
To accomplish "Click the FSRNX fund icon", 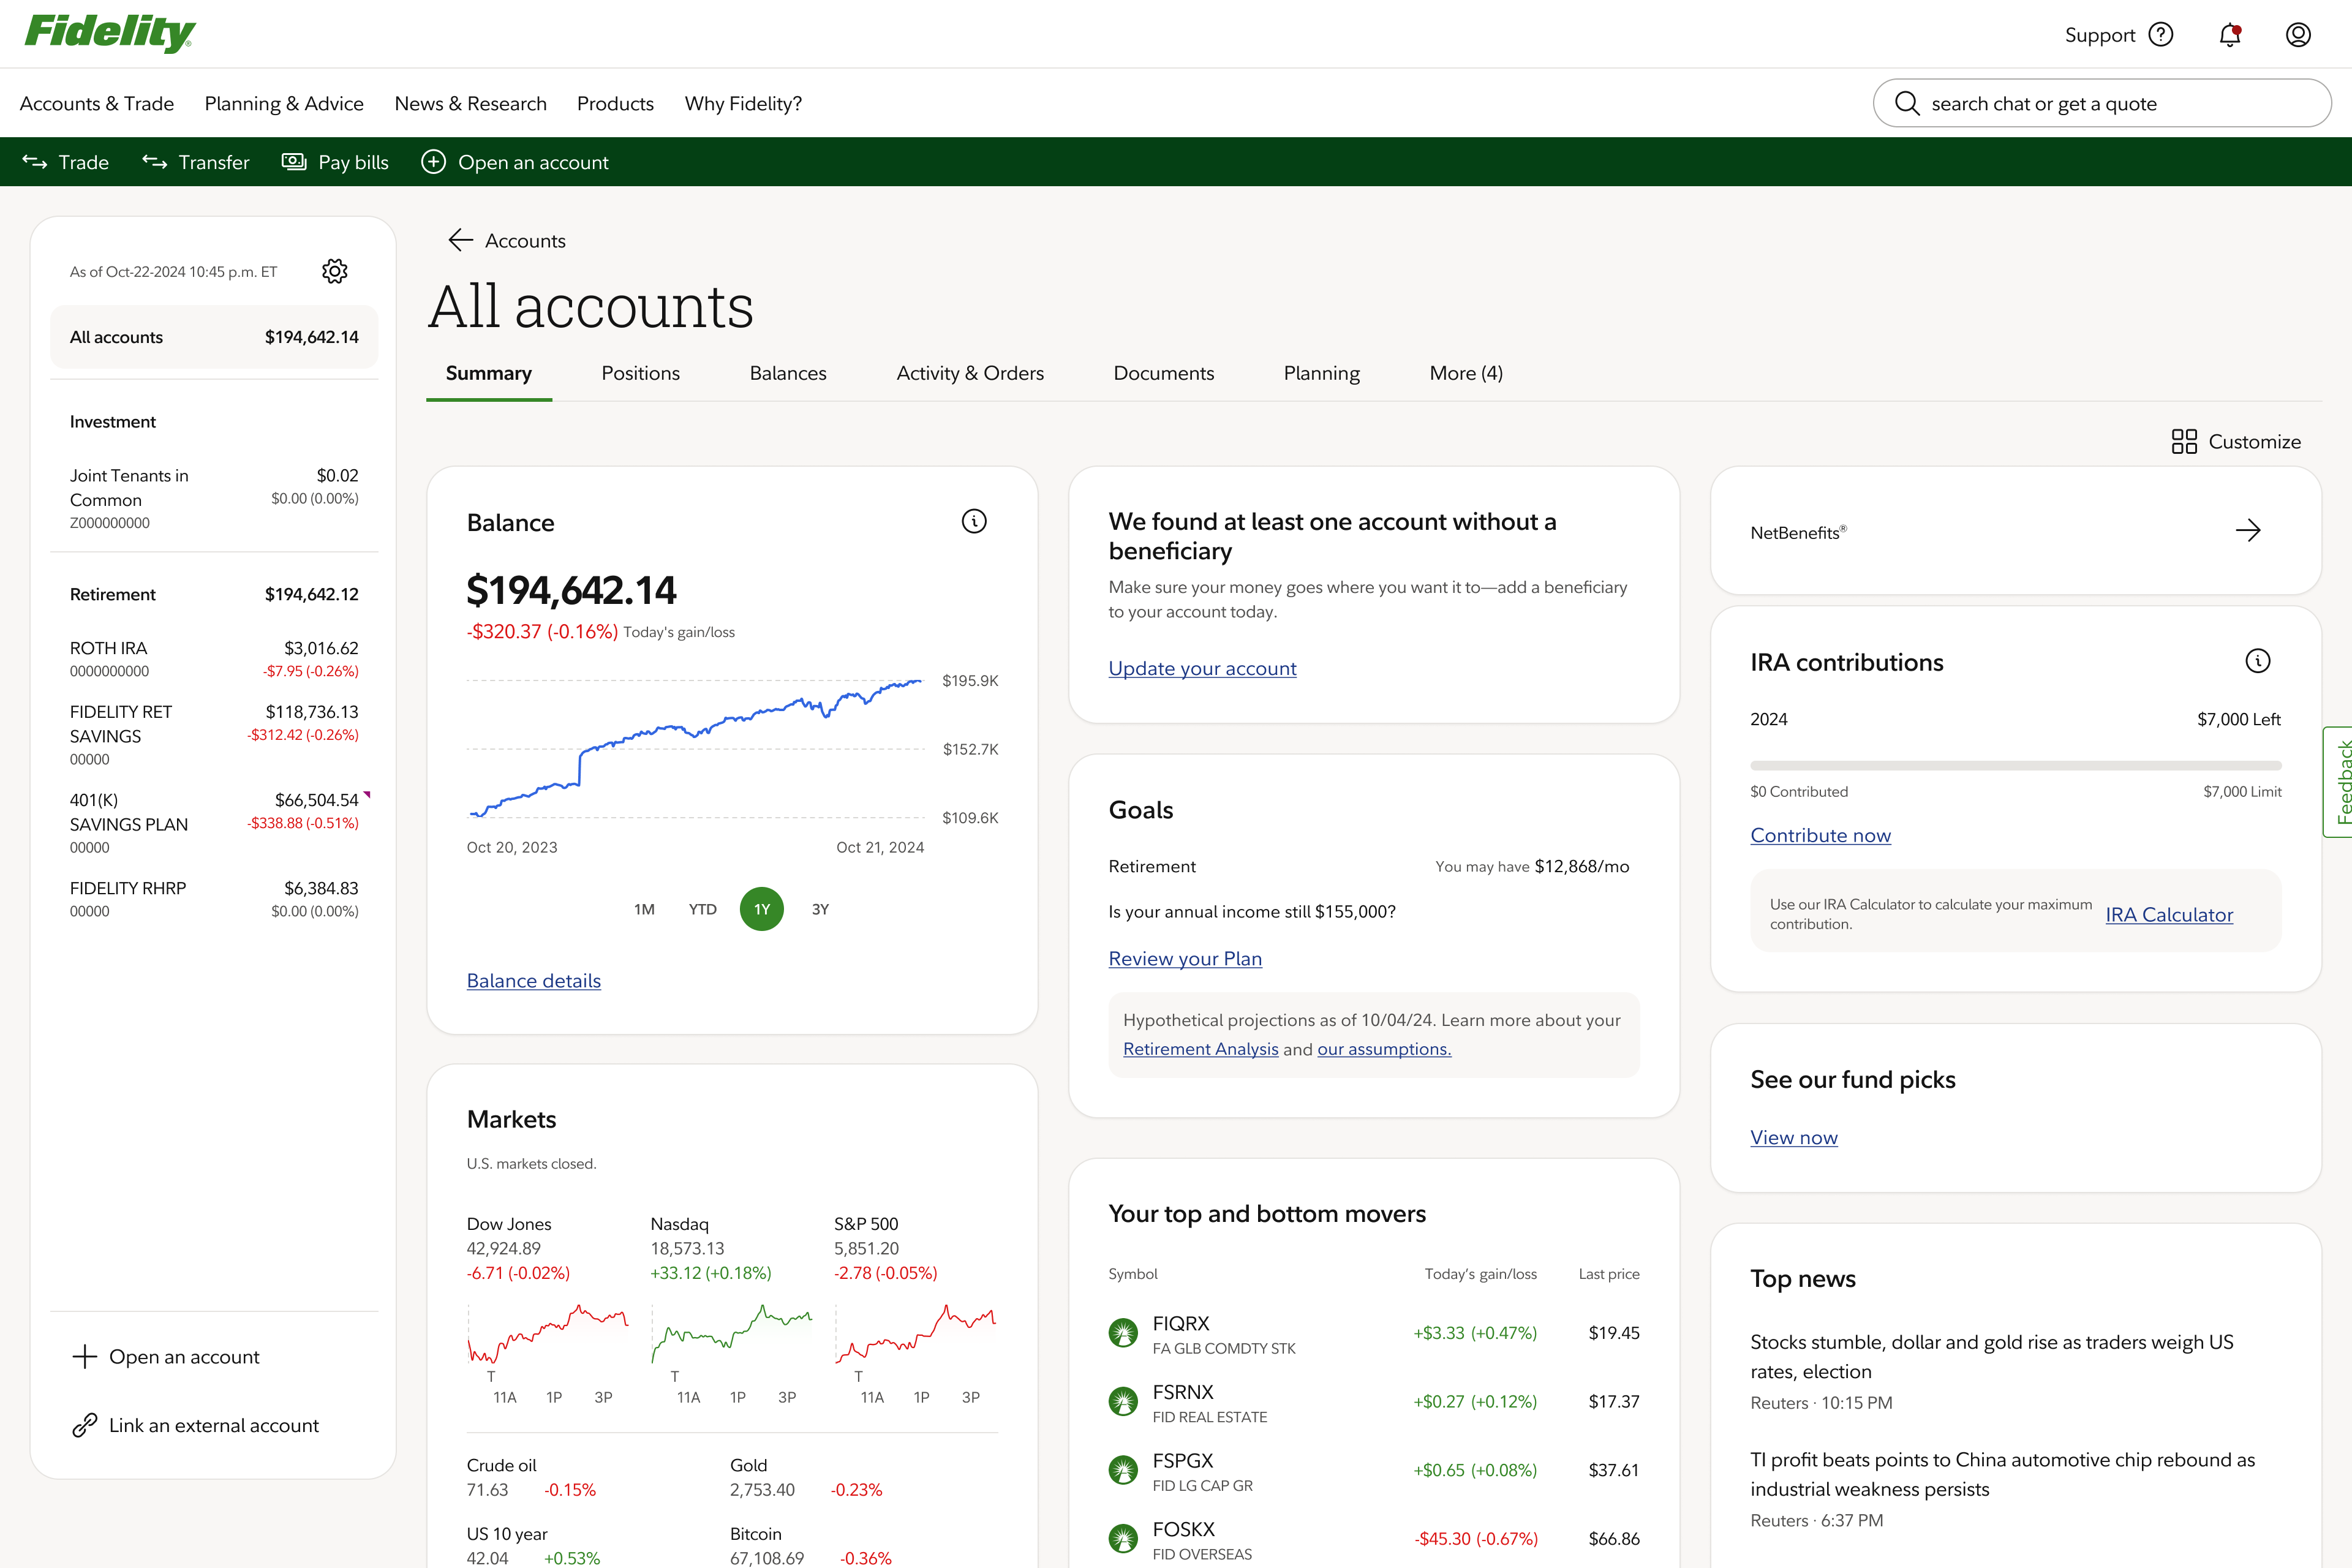I will tap(1123, 1402).
